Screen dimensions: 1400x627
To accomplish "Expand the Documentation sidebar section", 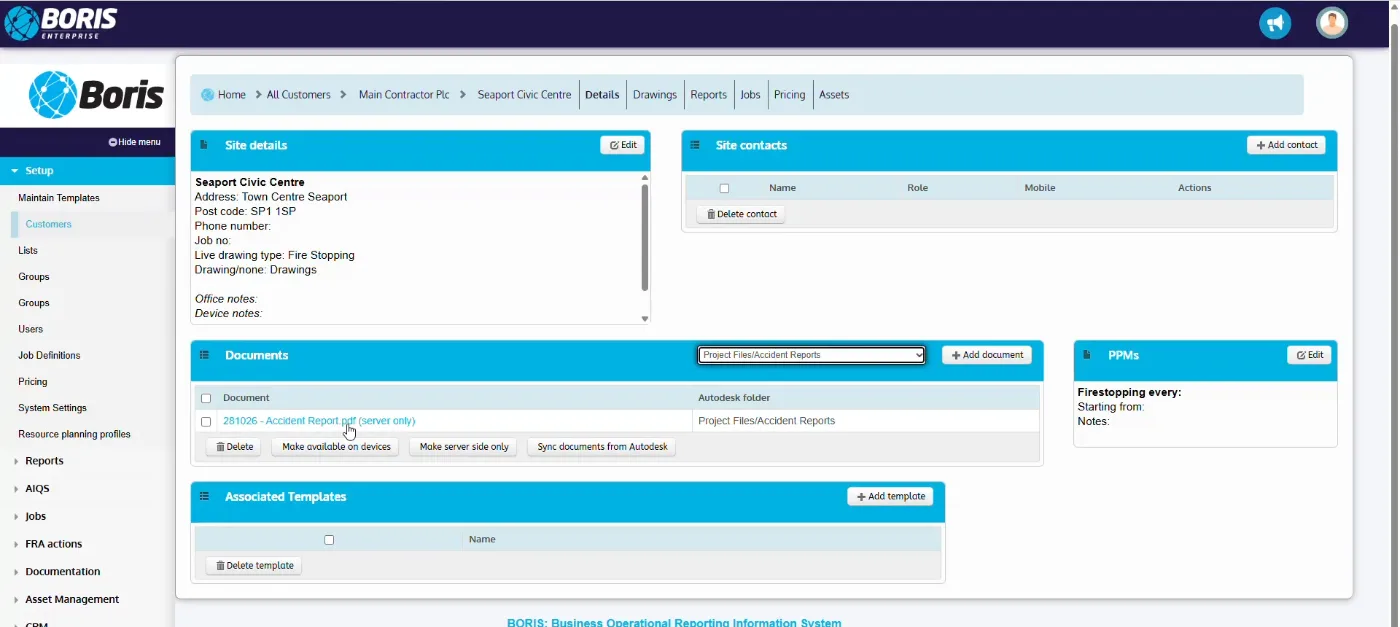I will [x=62, y=572].
